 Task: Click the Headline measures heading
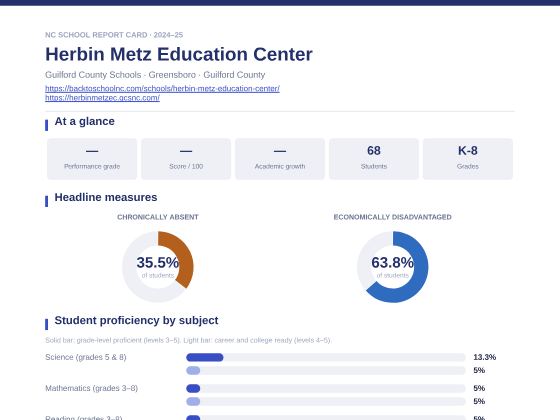pos(106,197)
